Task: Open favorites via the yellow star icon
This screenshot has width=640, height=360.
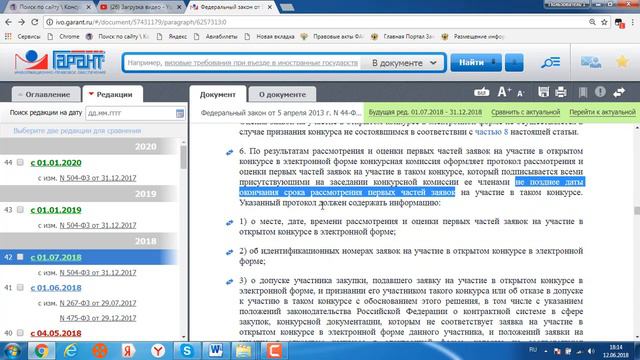Action: (x=622, y=62)
